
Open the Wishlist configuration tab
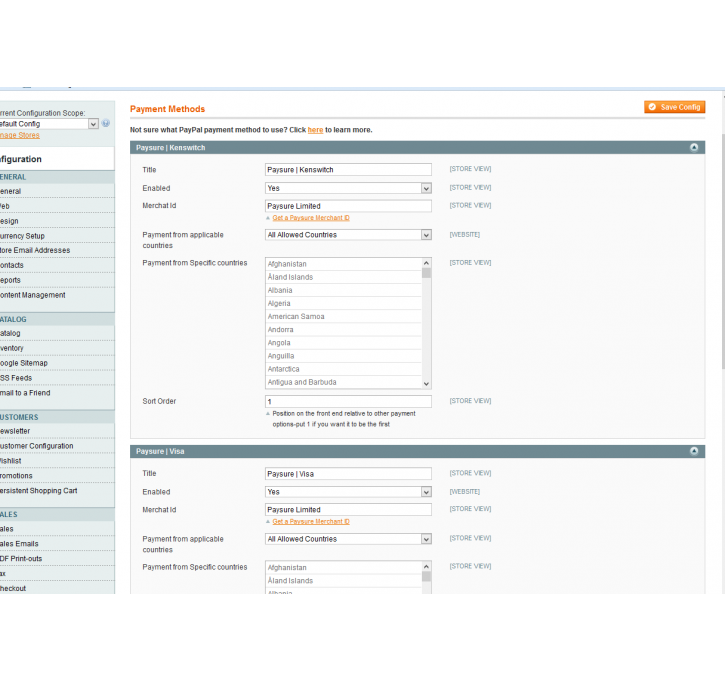(57, 461)
